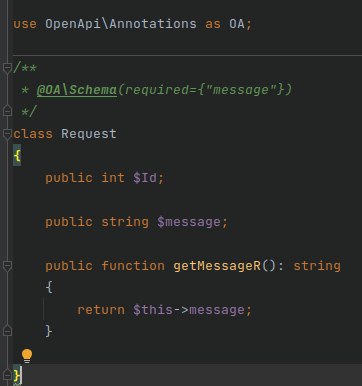Click required={"message"} in the annotation

(205, 90)
